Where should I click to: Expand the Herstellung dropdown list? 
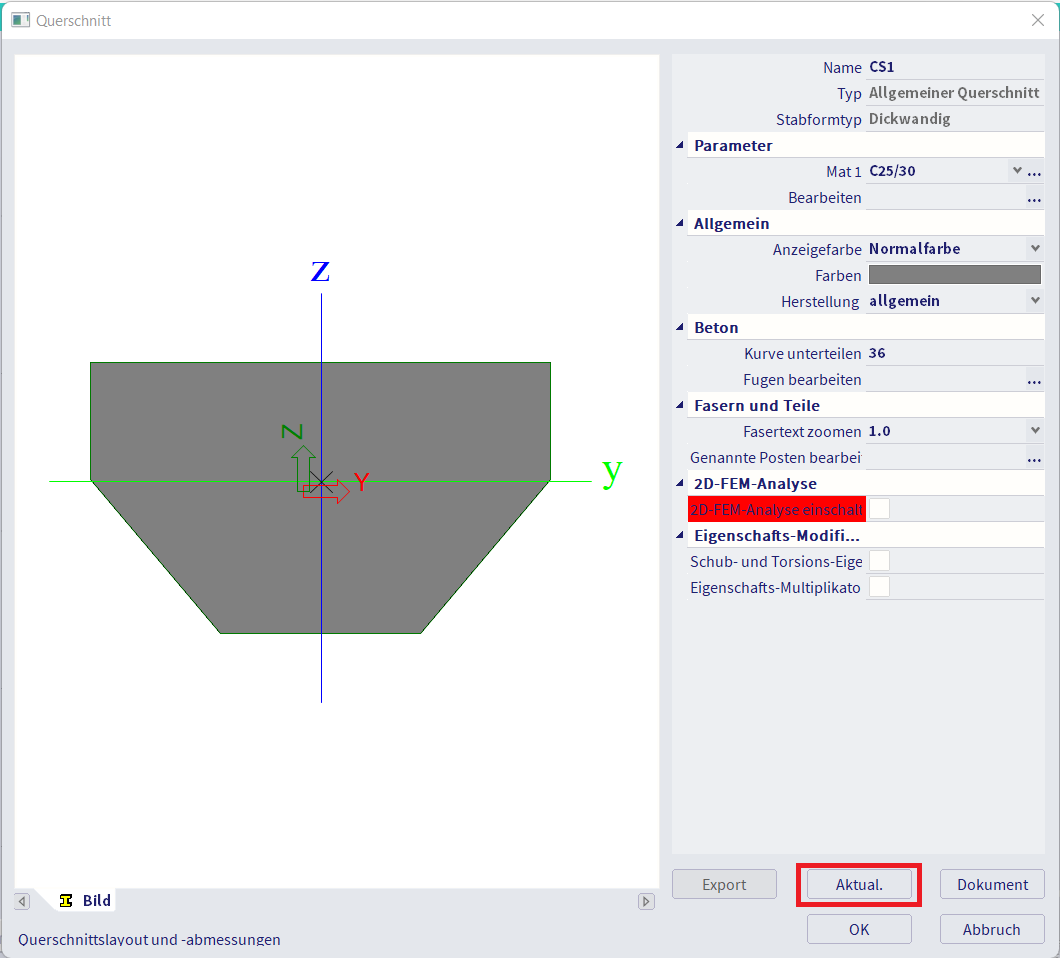(x=1034, y=301)
